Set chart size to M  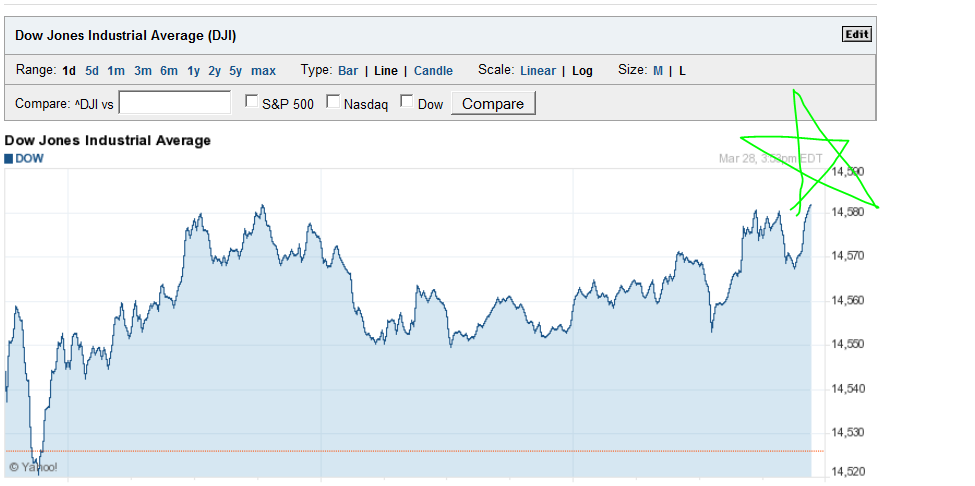[658, 71]
